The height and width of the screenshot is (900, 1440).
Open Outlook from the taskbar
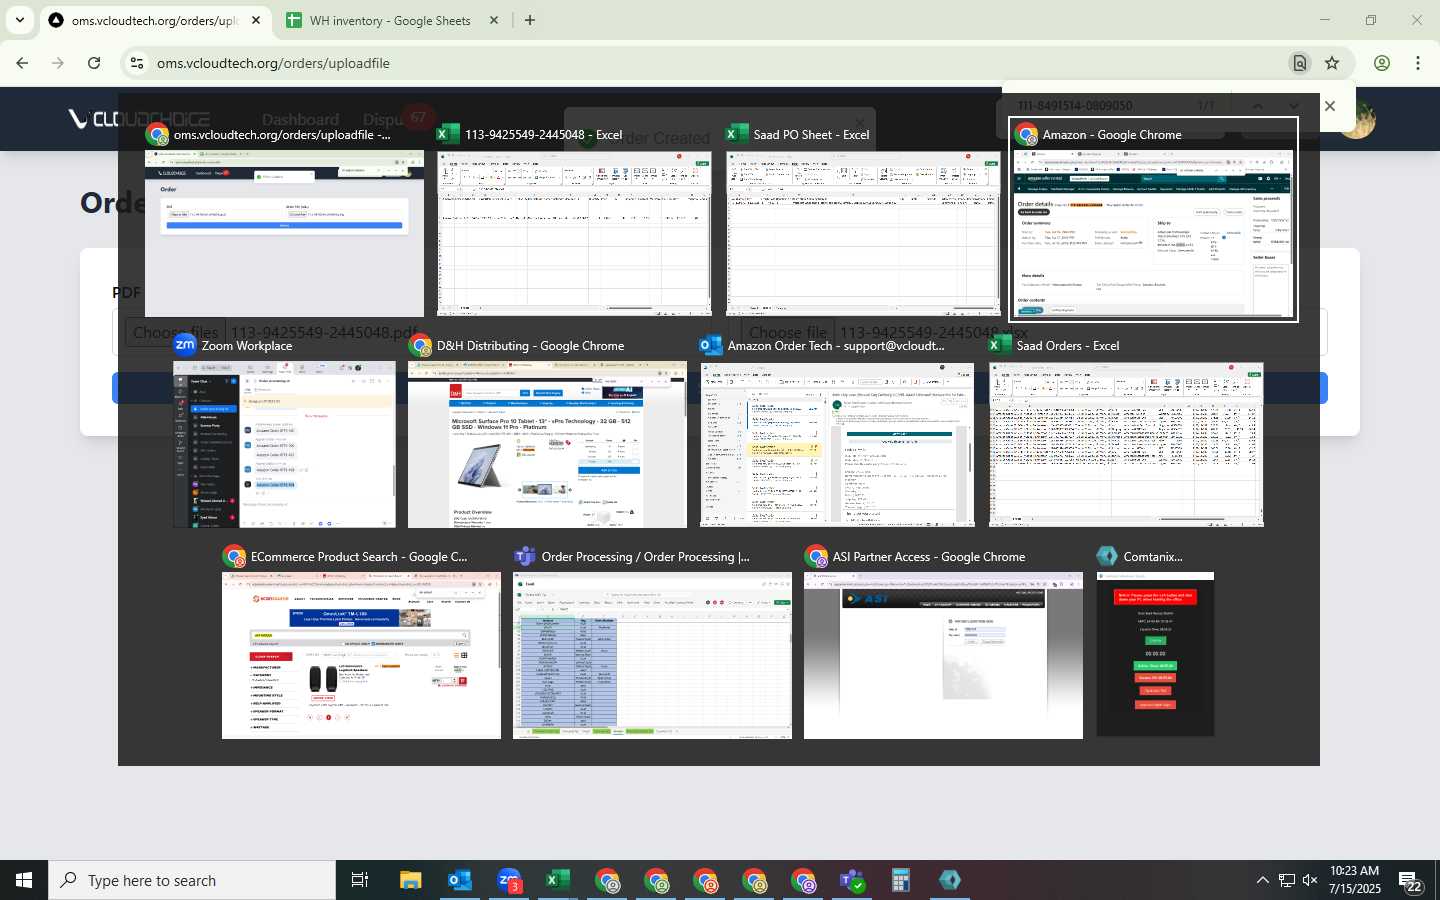(460, 880)
